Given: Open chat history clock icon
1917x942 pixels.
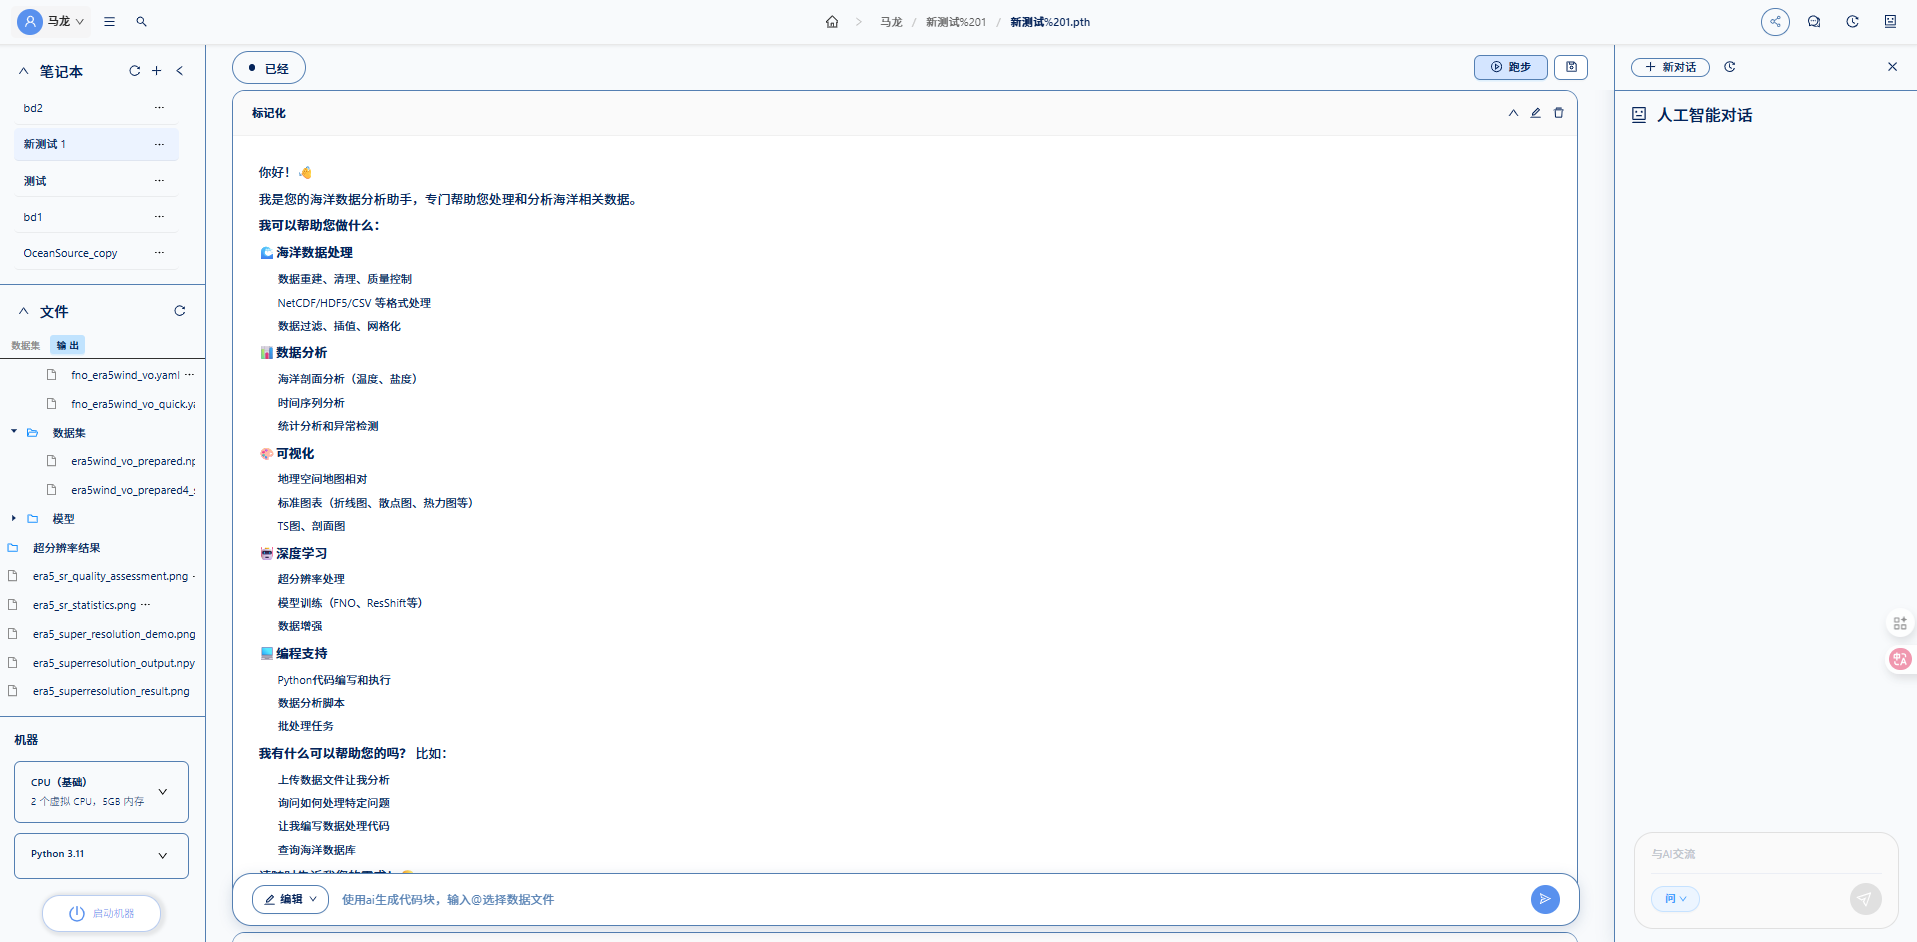Looking at the screenshot, I should [x=1730, y=67].
